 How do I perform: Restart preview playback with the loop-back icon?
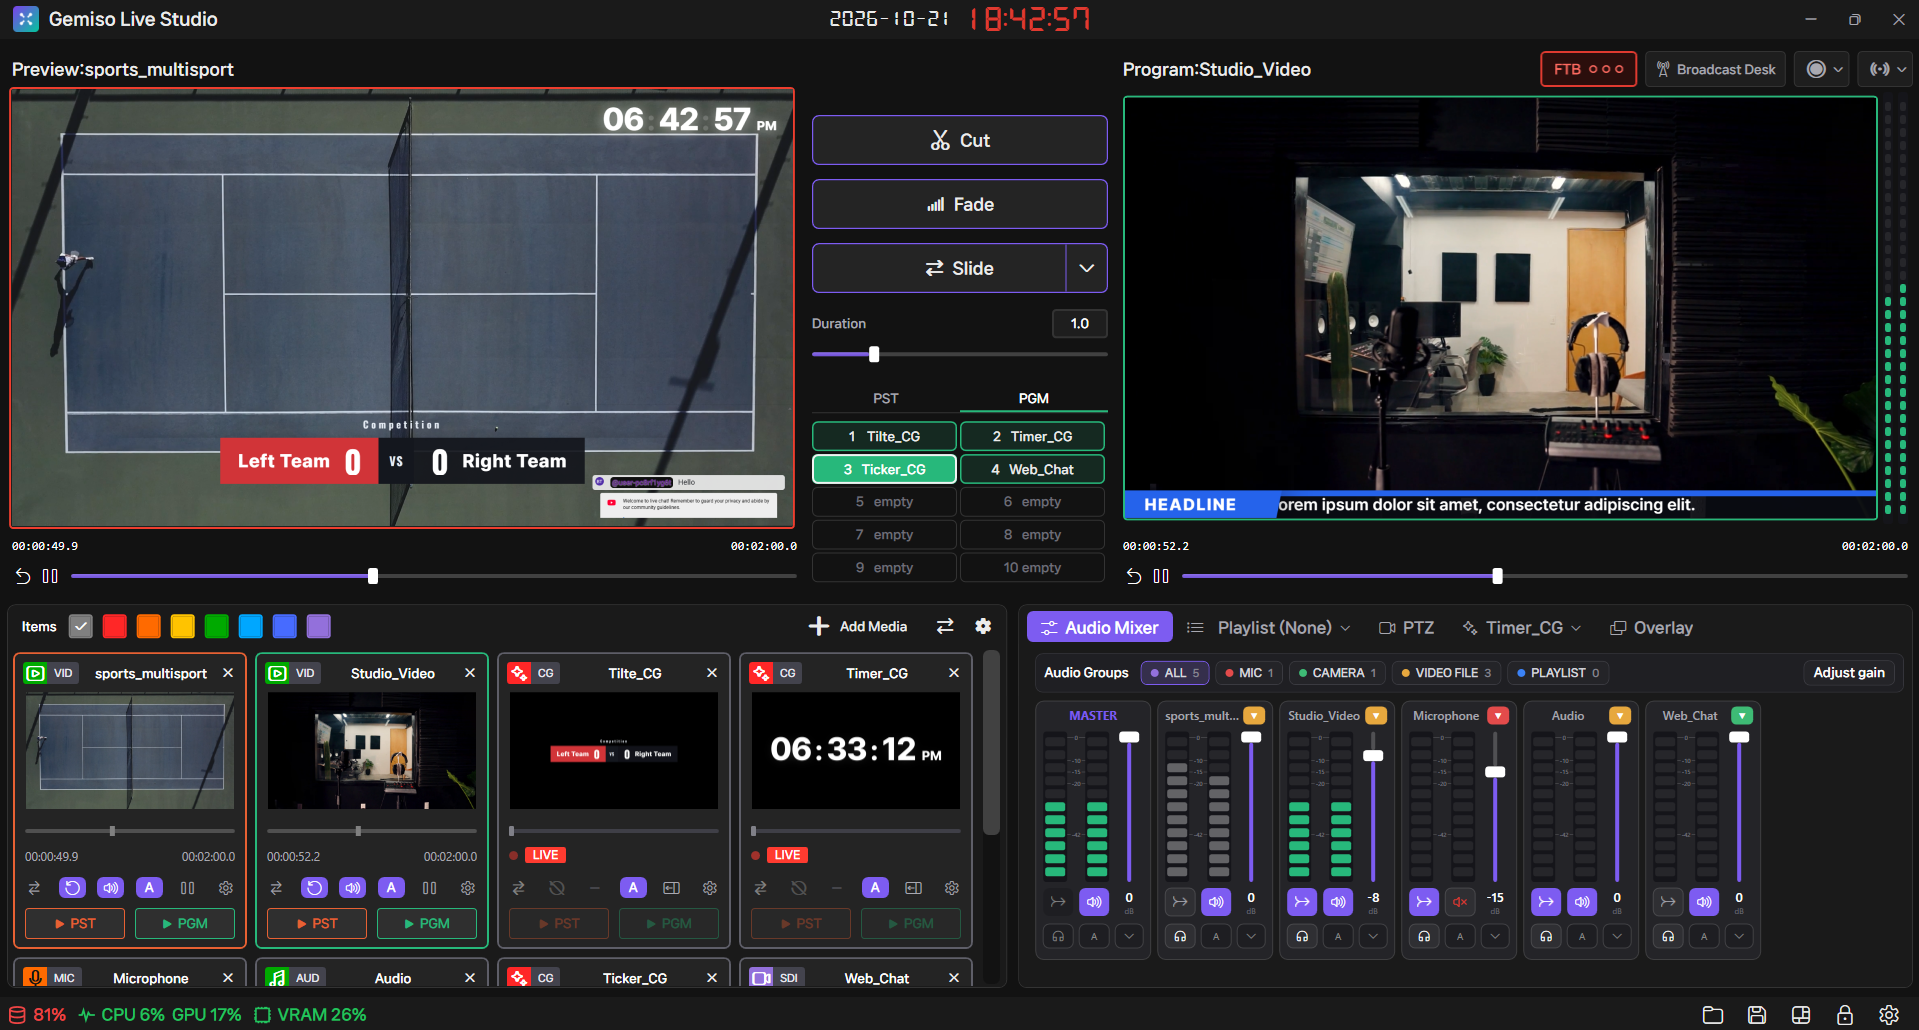[23, 576]
